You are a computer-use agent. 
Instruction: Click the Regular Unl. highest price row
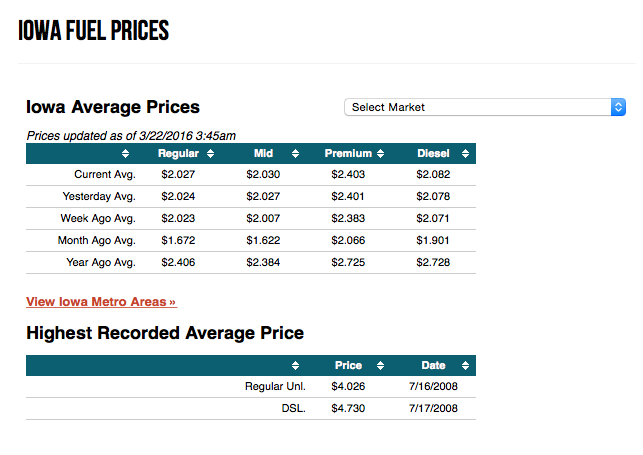[x=251, y=387]
